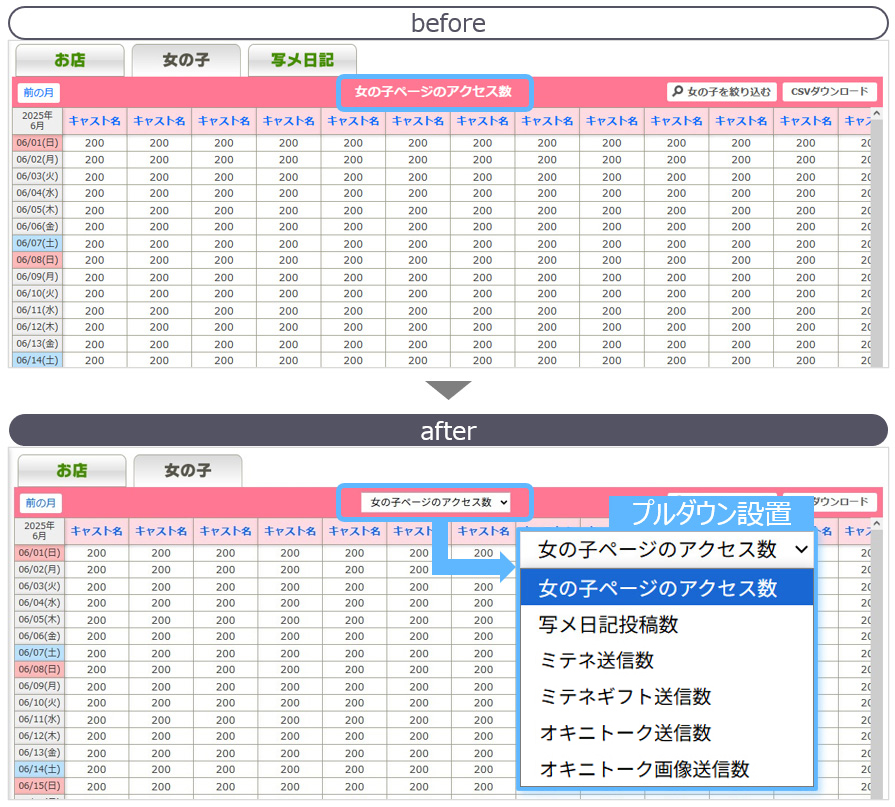
Task: Click the 06/15(日) date row header
Action: coord(39,785)
